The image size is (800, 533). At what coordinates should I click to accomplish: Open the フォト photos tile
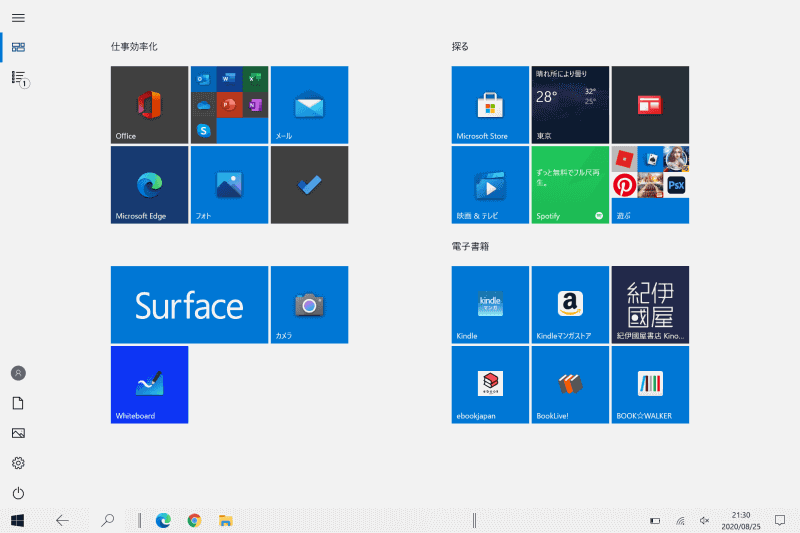tap(230, 185)
